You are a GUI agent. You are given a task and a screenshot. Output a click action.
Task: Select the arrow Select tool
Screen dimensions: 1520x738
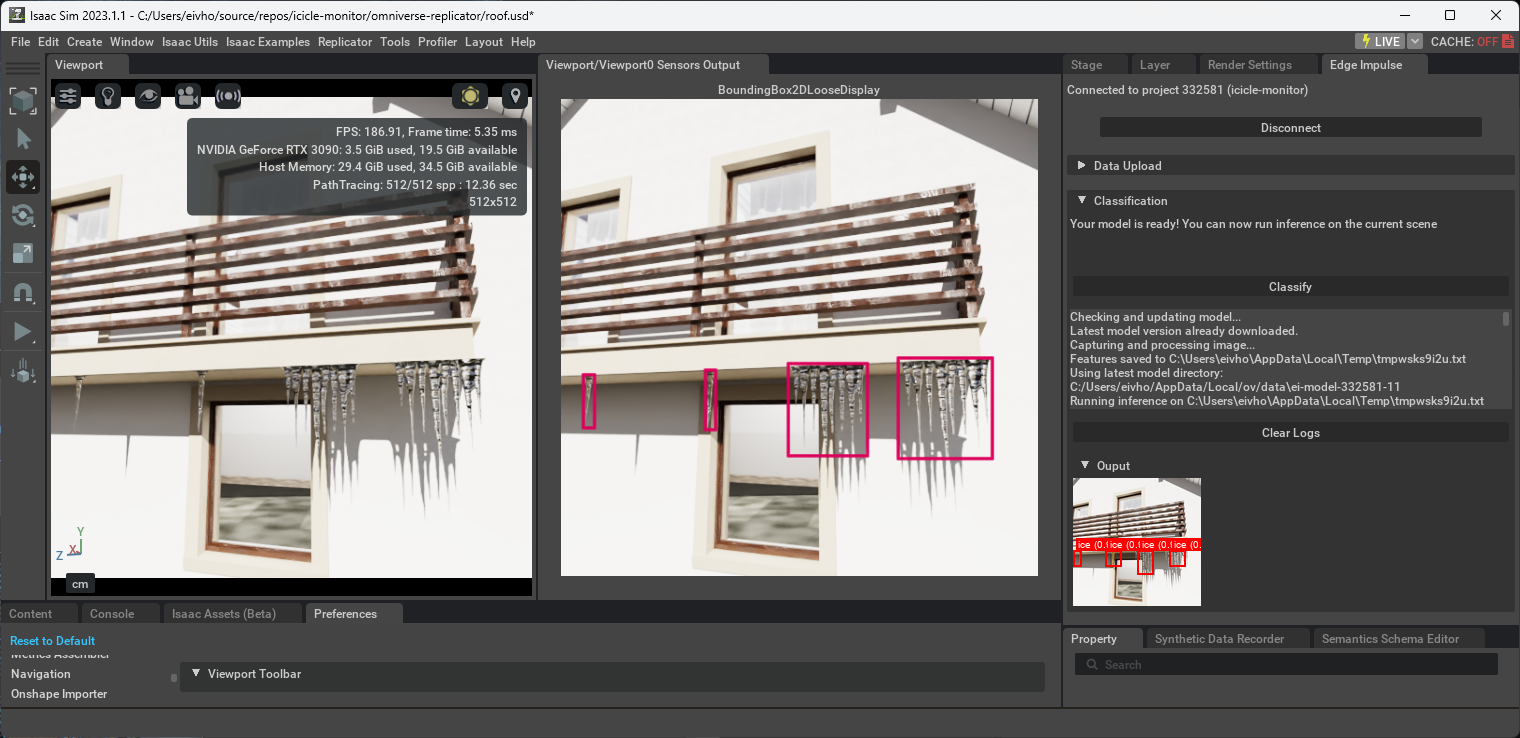point(23,139)
